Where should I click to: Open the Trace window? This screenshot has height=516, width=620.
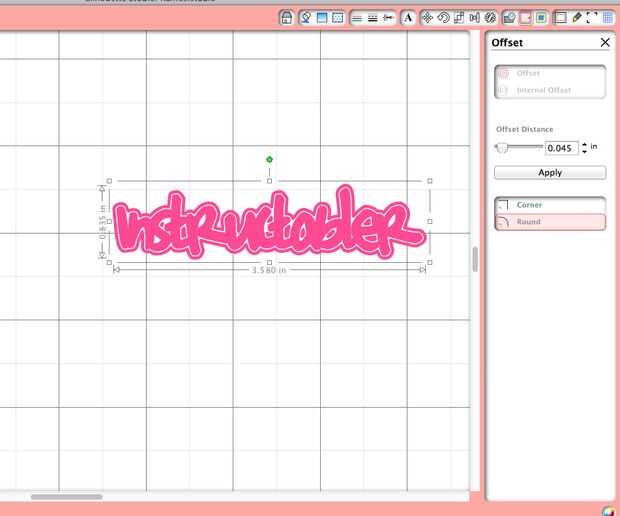point(541,18)
